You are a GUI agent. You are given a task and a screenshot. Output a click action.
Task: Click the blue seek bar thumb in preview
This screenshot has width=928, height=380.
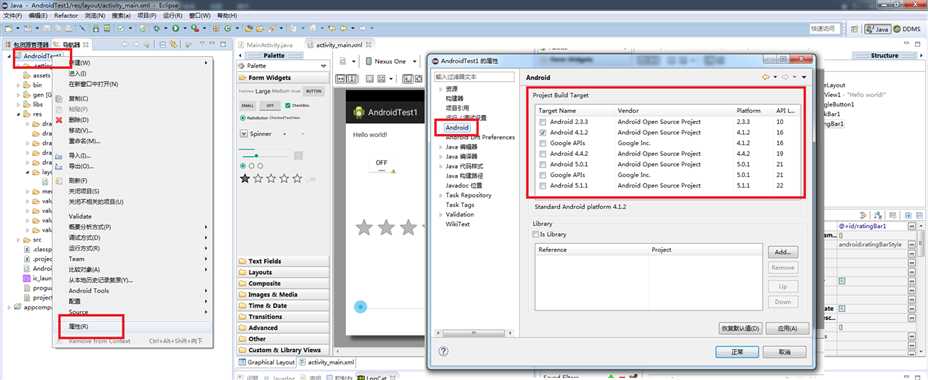point(360,307)
